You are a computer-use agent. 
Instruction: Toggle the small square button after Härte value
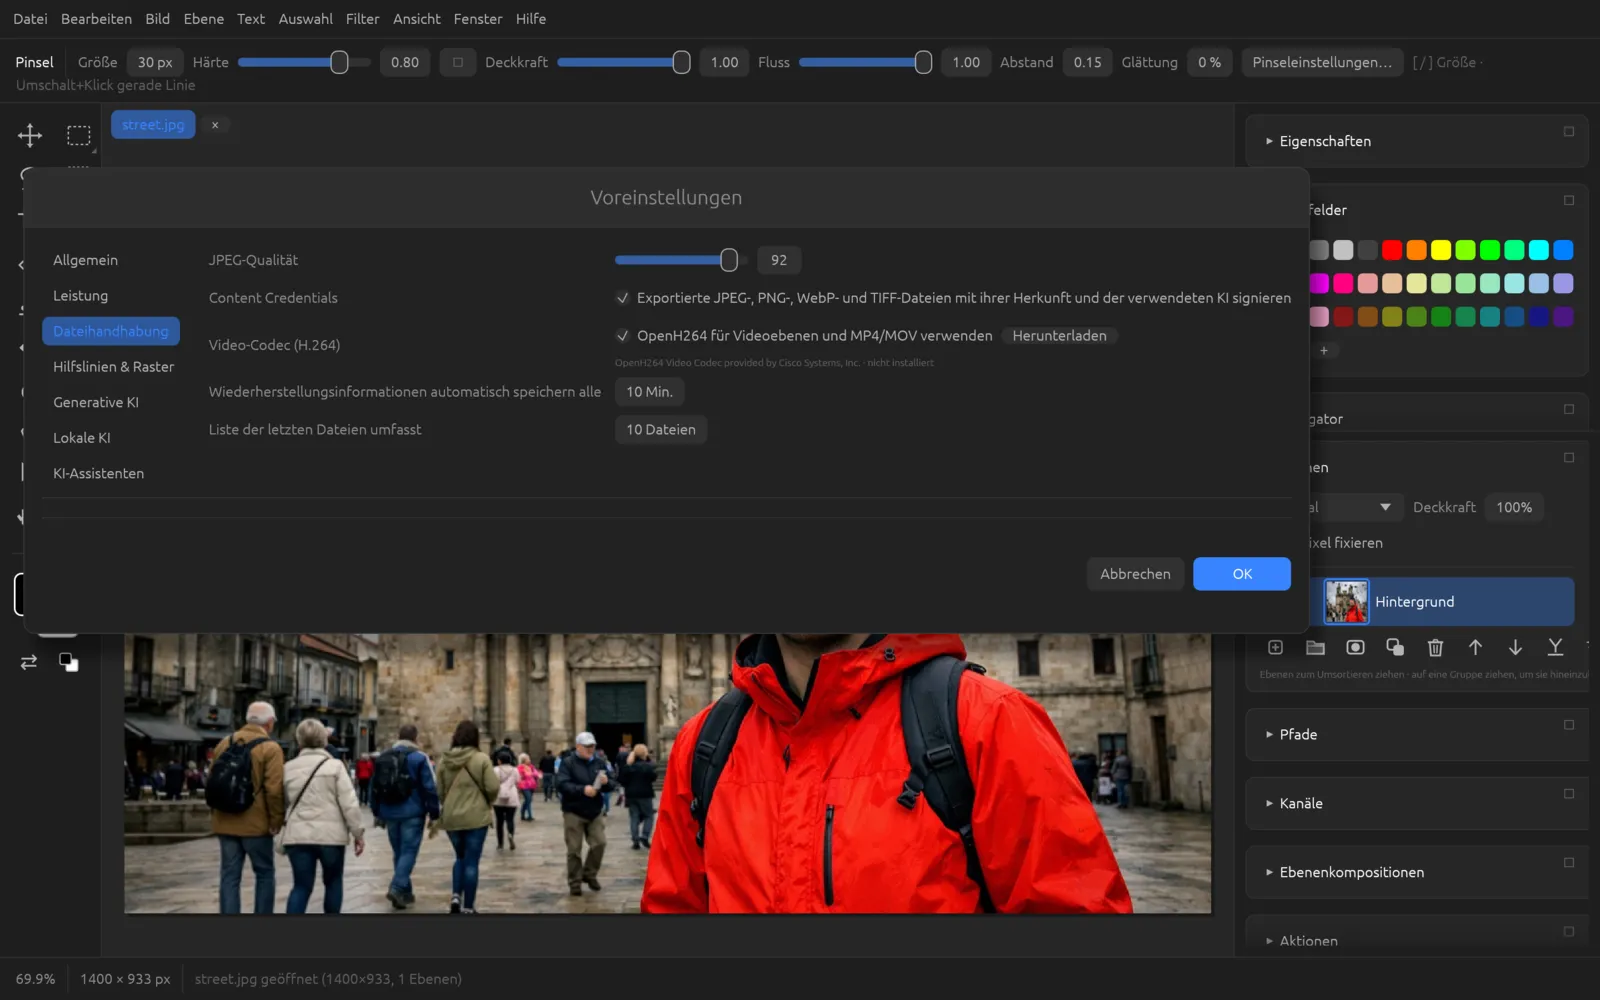click(458, 62)
